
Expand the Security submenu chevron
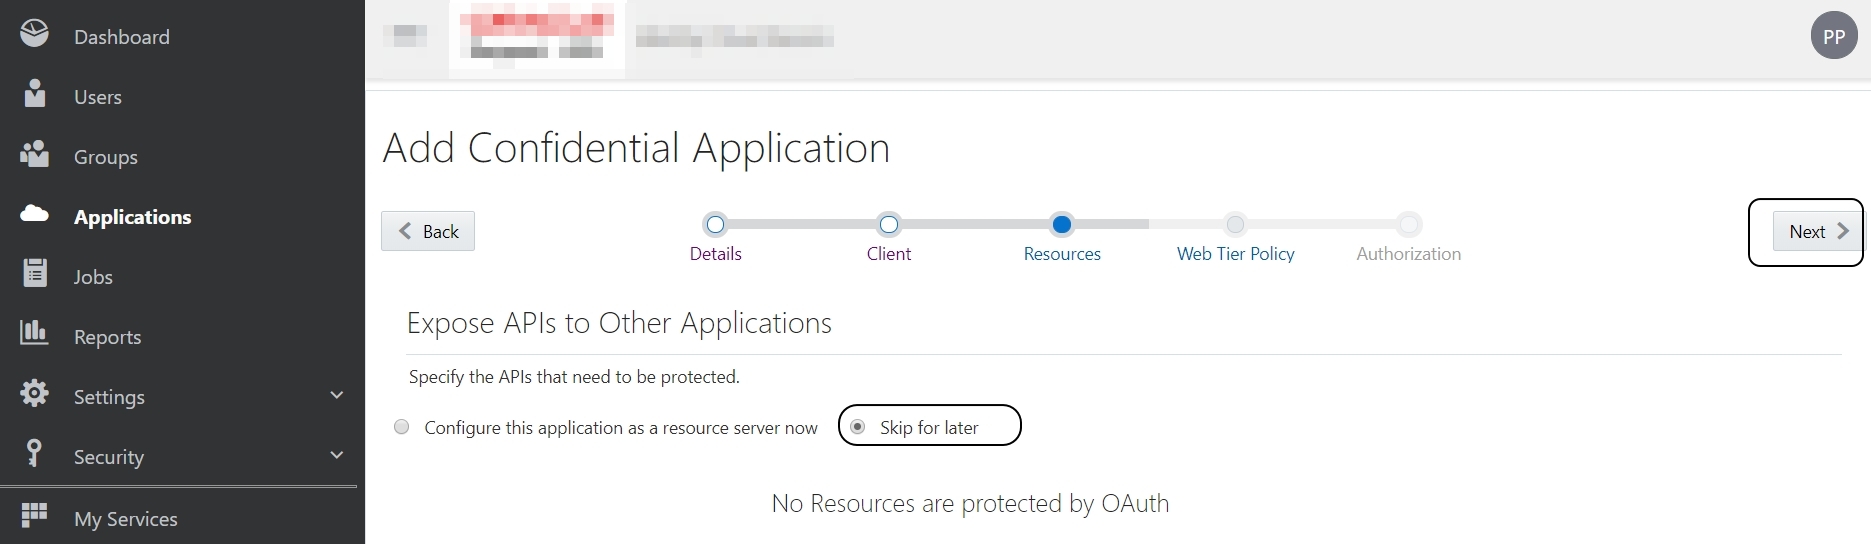[x=337, y=456]
